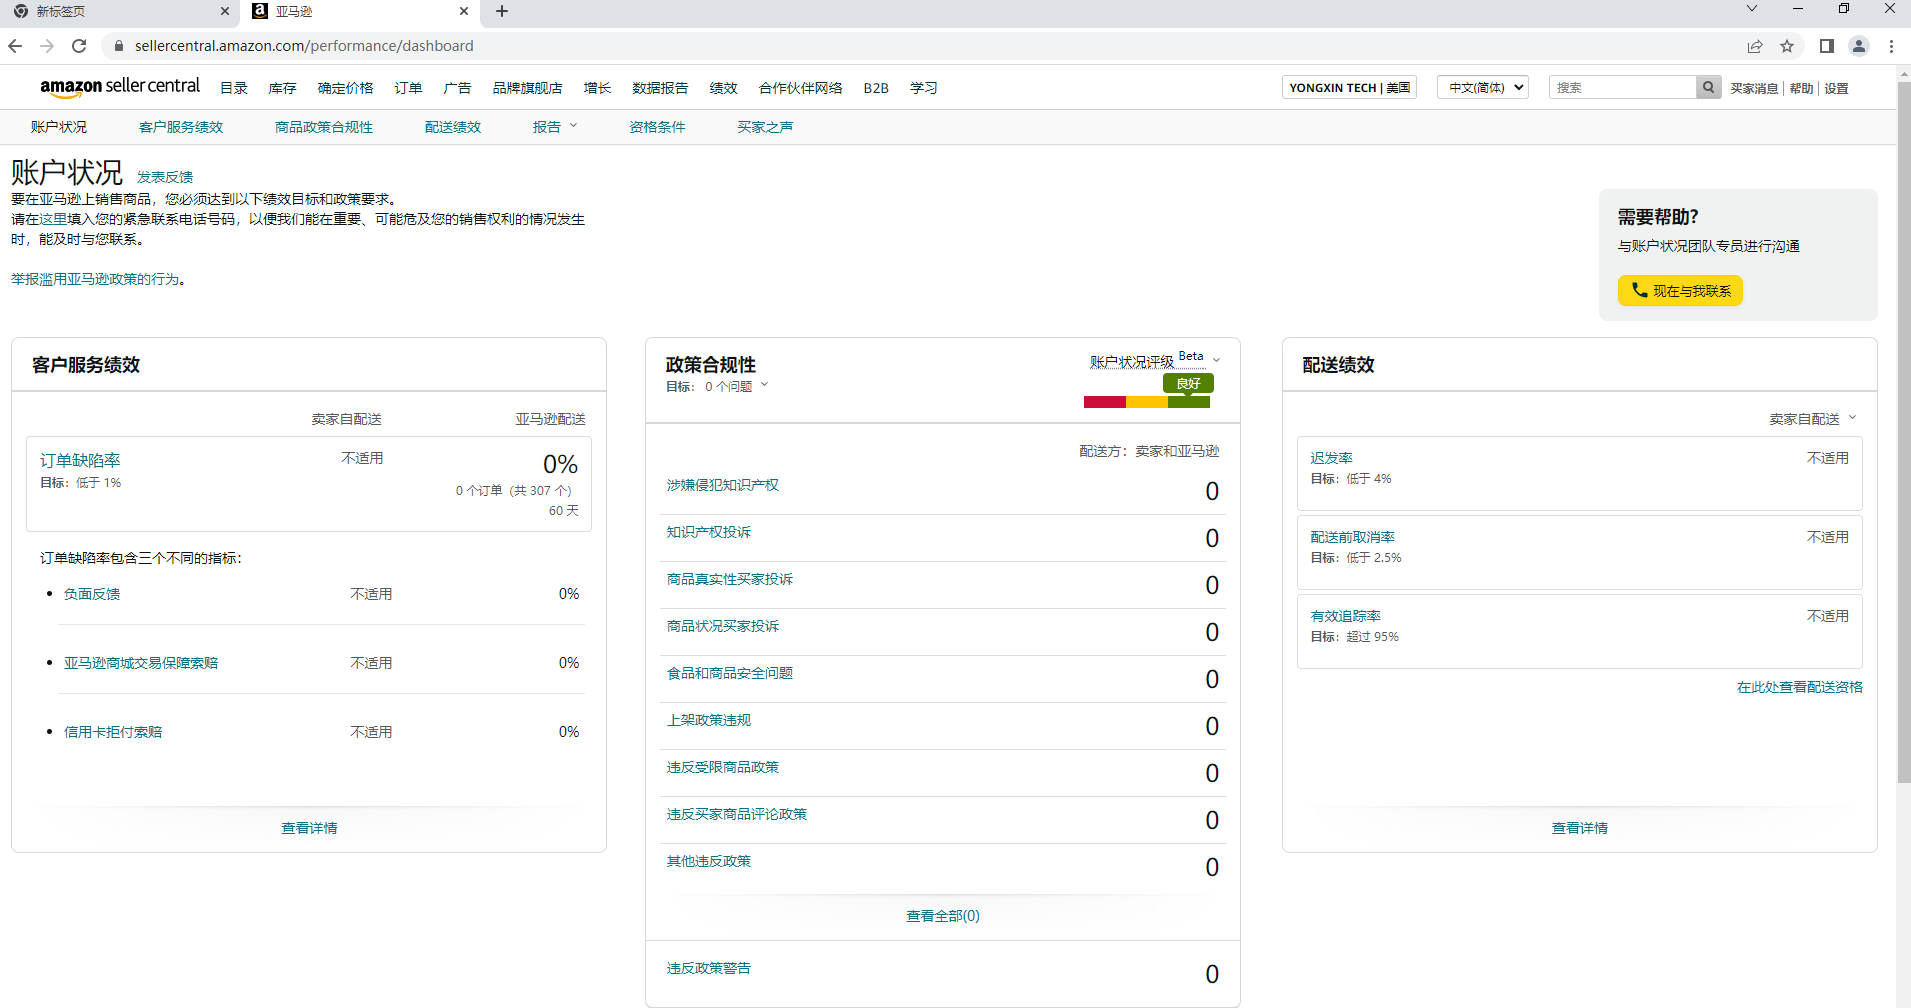
Task: Click inside the 搜索 input field
Action: (1620, 87)
